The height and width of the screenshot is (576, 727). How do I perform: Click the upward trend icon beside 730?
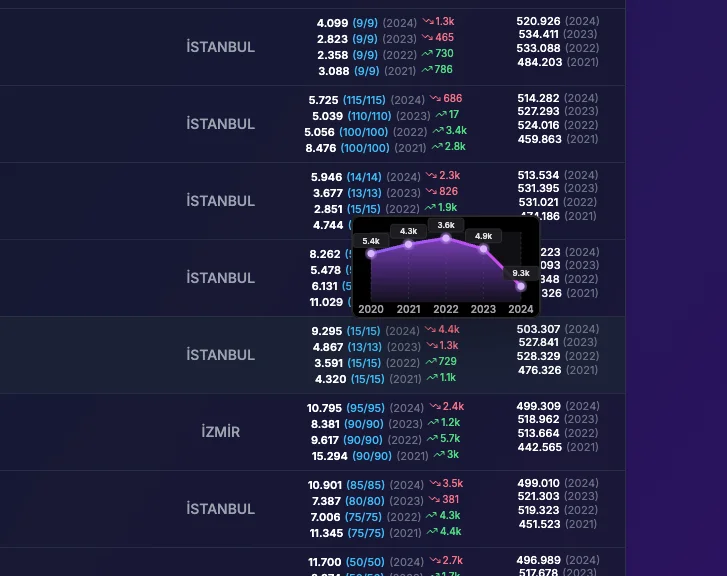click(427, 54)
